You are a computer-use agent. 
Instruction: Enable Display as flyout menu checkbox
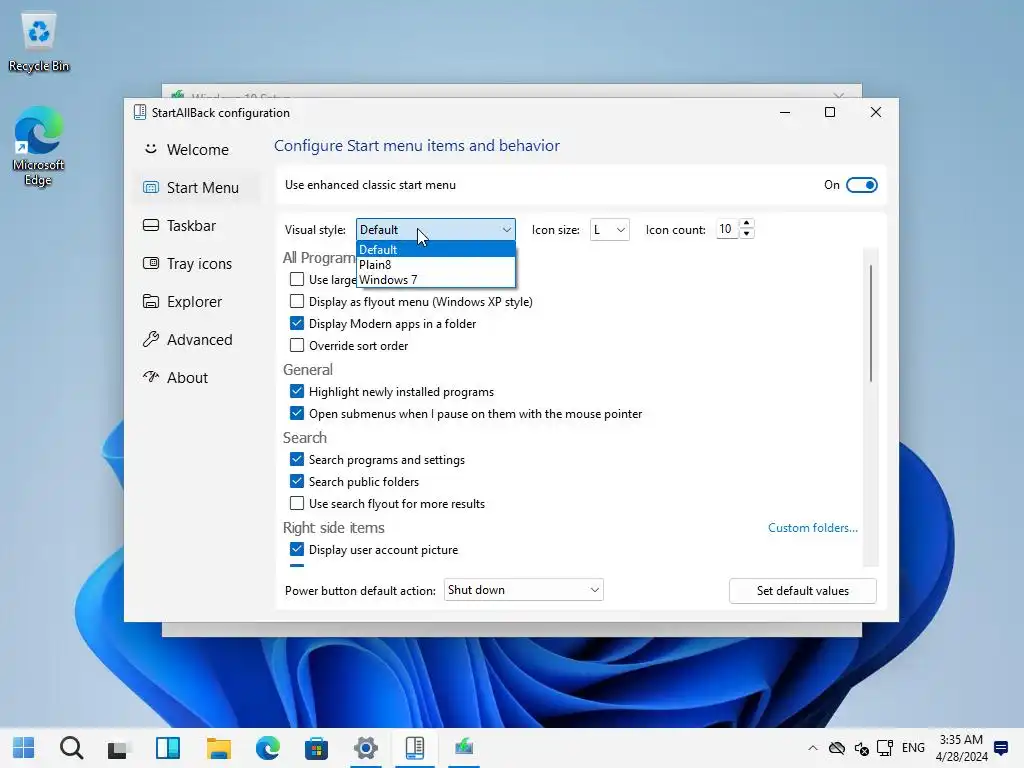[x=296, y=301]
